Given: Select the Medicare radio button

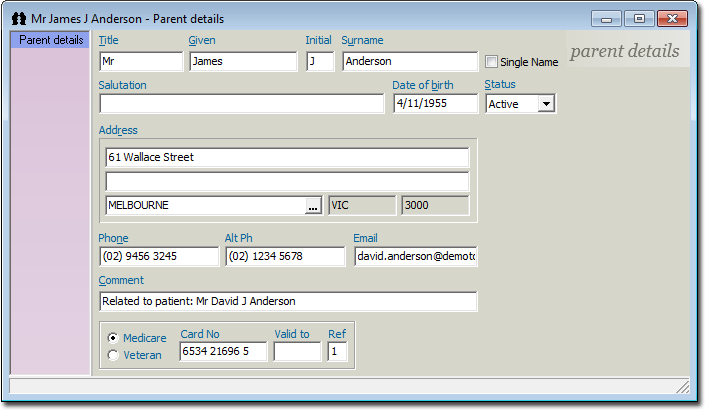Looking at the screenshot, I should click(x=113, y=338).
